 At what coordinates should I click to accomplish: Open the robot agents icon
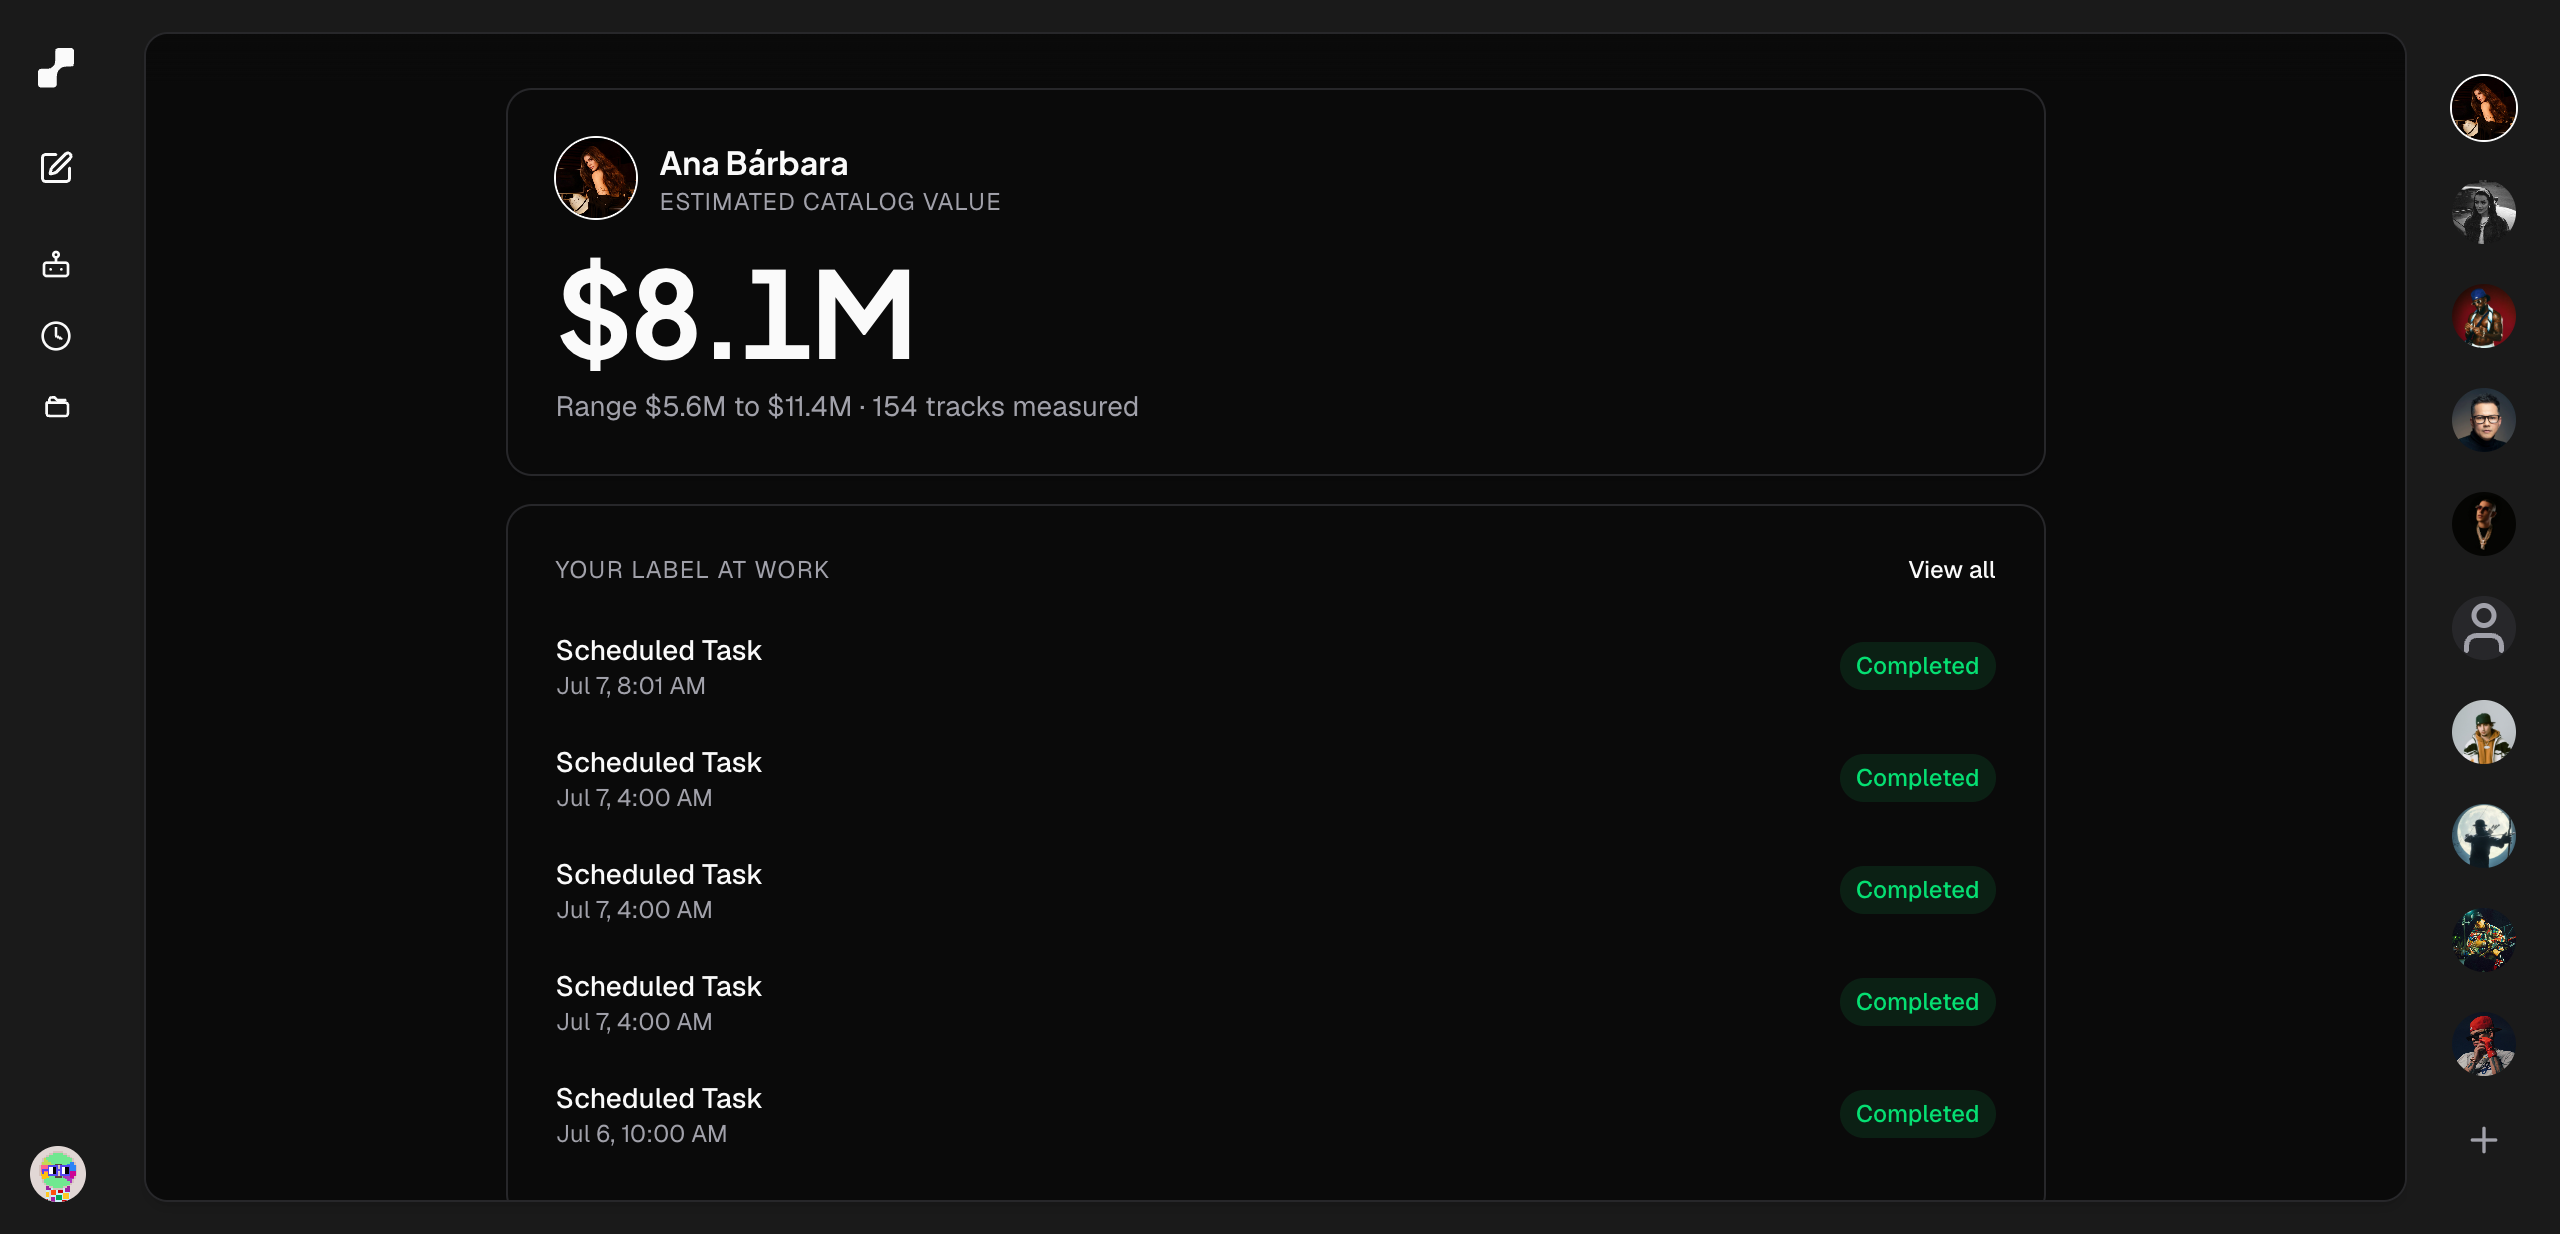tap(56, 264)
